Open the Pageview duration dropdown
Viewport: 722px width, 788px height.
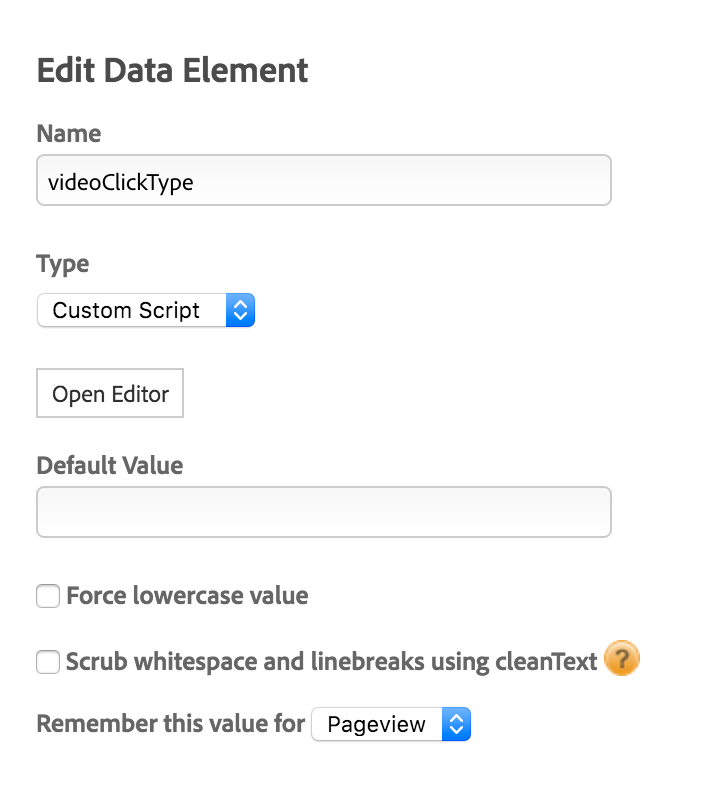[391, 724]
